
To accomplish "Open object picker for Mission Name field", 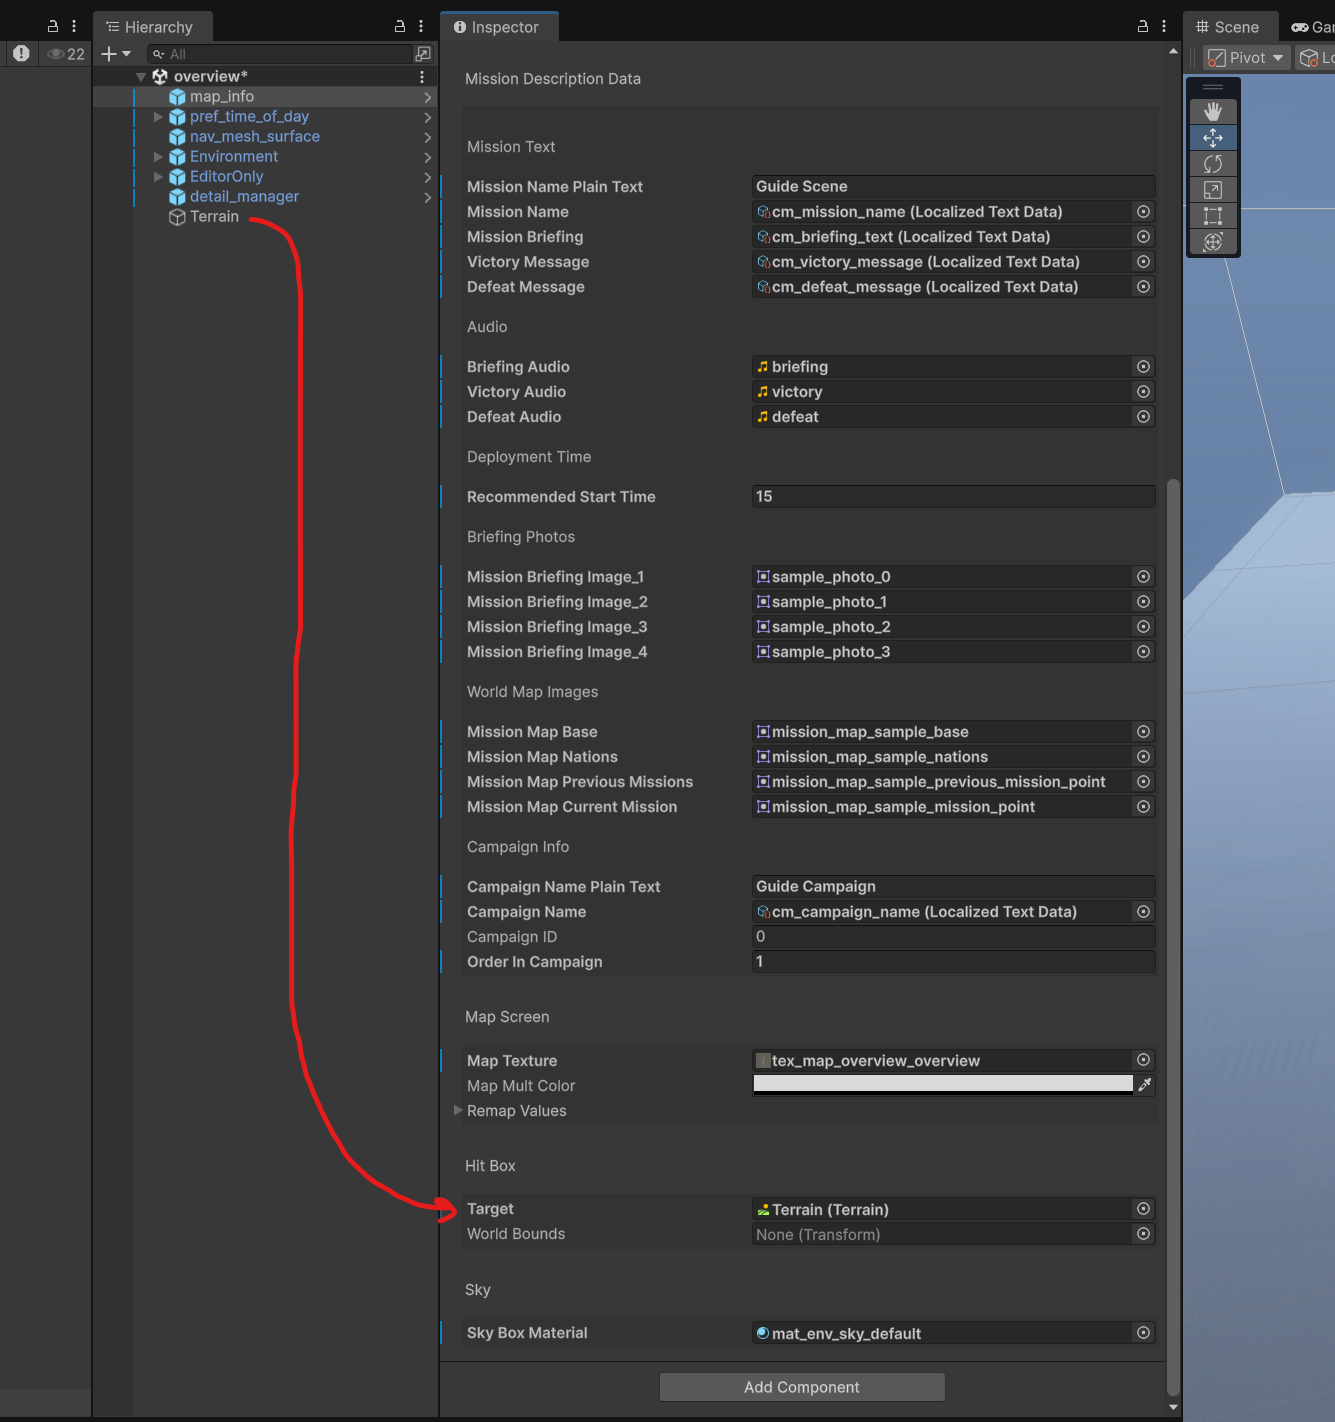I will 1144,212.
